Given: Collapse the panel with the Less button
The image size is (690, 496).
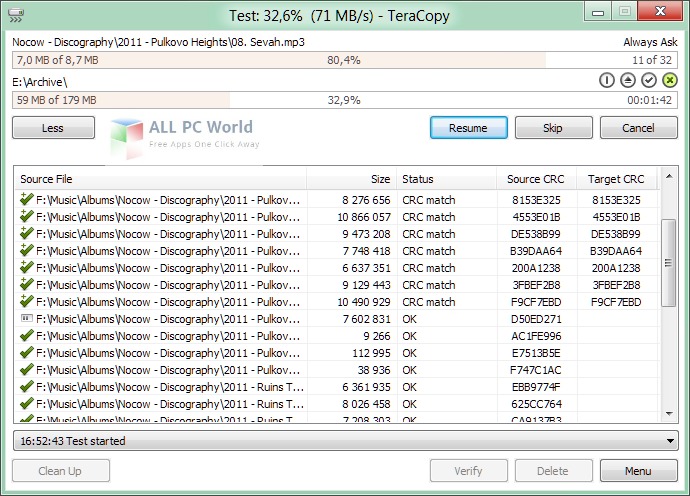Looking at the screenshot, I should [53, 128].
